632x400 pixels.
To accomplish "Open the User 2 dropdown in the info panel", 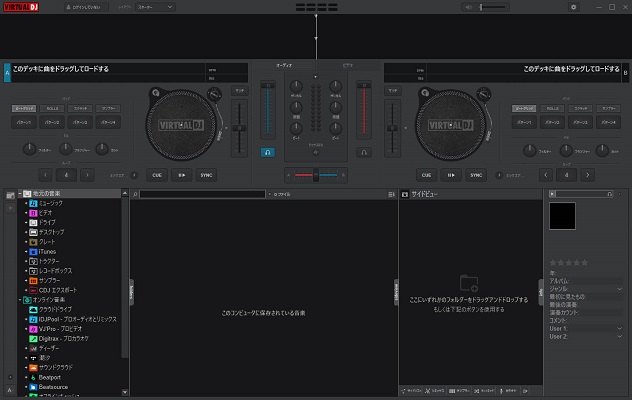I will pyautogui.click(x=620, y=336).
